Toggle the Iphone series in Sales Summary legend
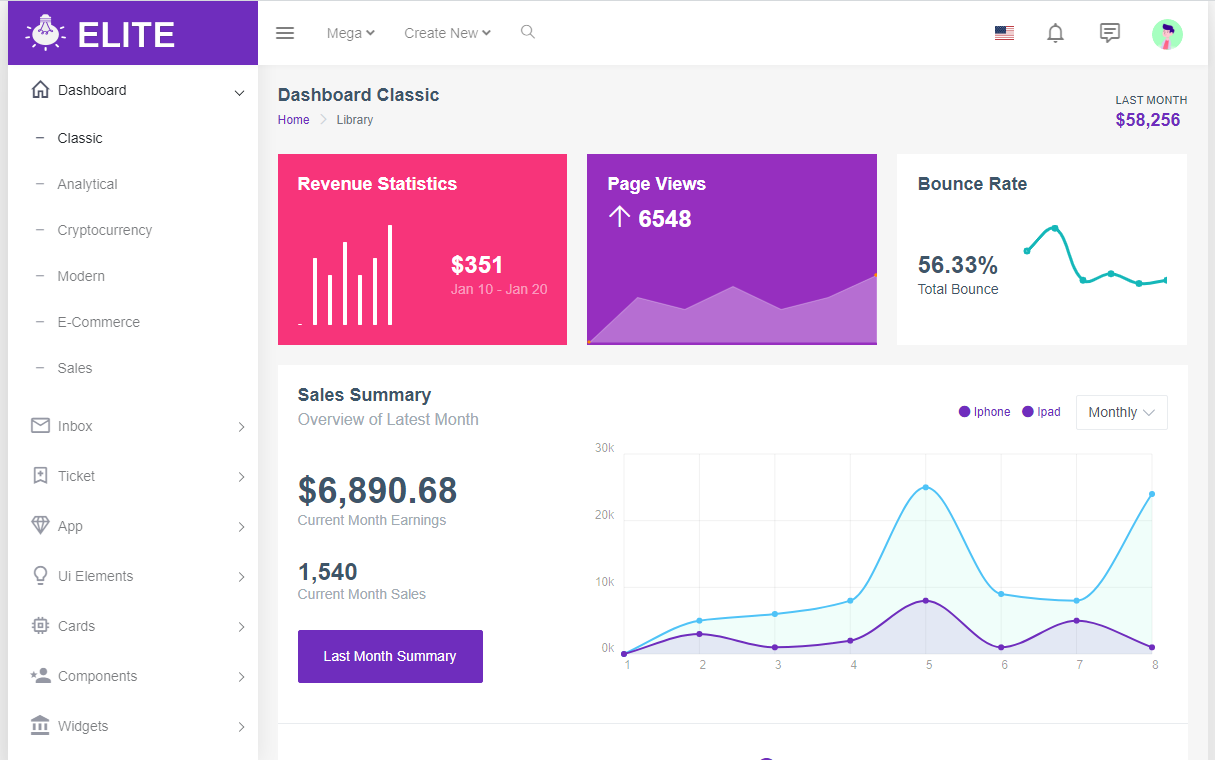 pos(984,411)
